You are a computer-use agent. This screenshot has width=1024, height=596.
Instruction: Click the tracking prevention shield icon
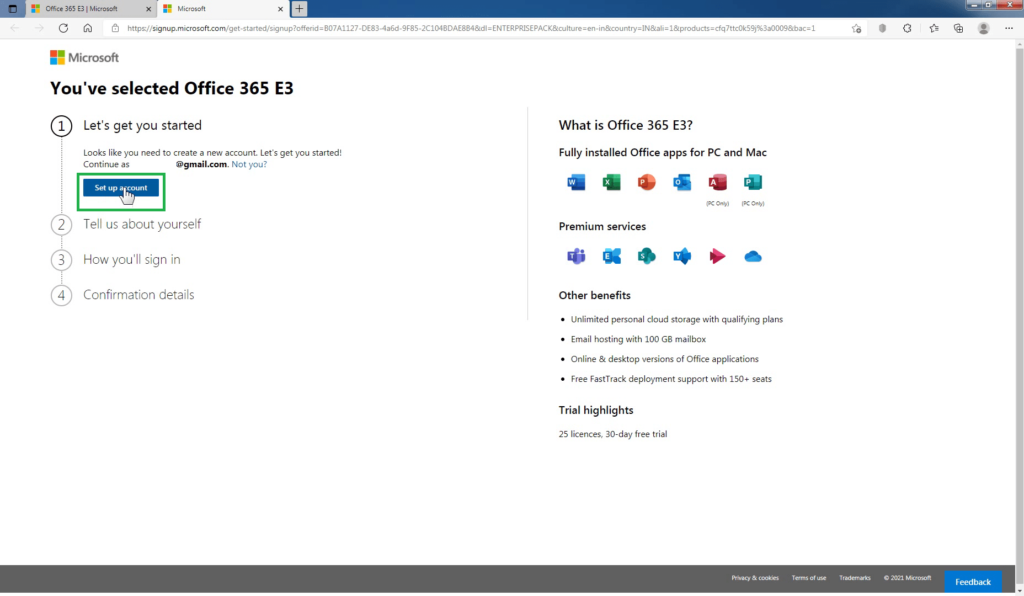[x=882, y=28]
